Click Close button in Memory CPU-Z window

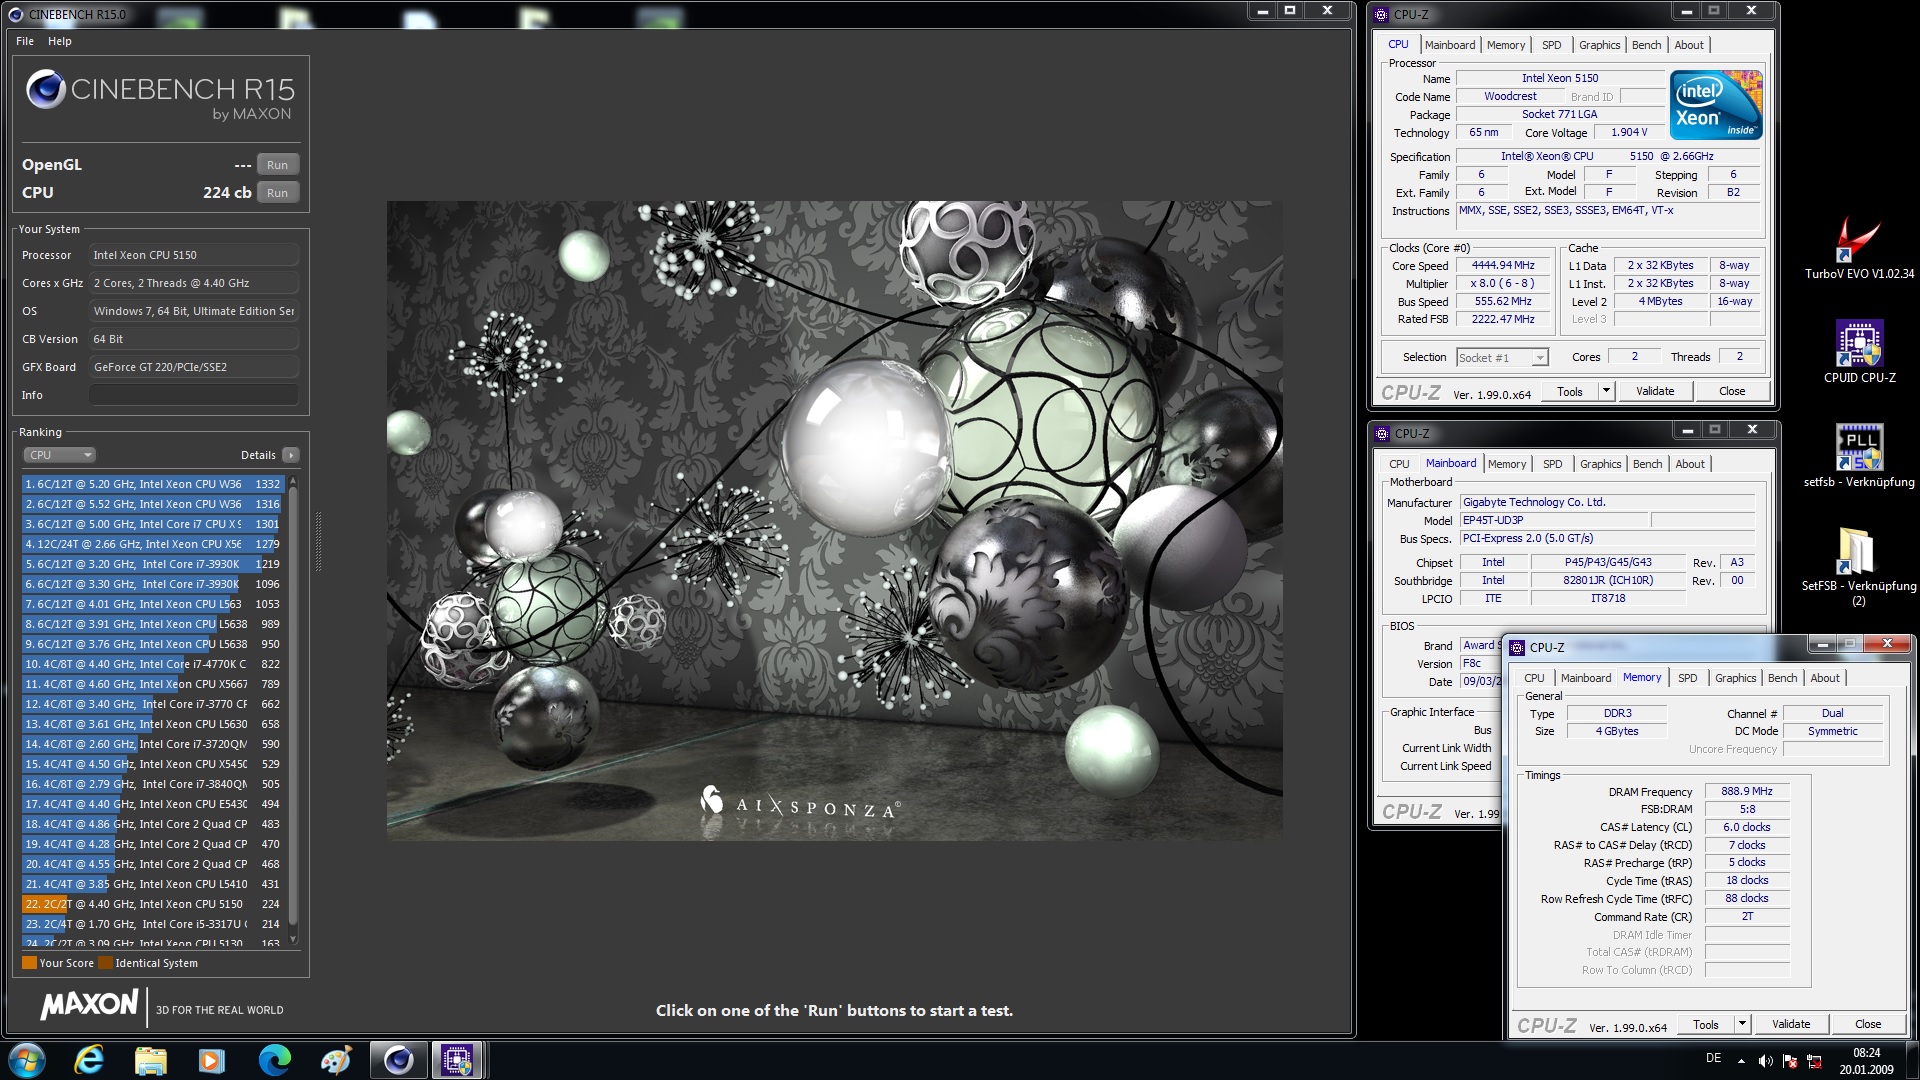1868,1024
